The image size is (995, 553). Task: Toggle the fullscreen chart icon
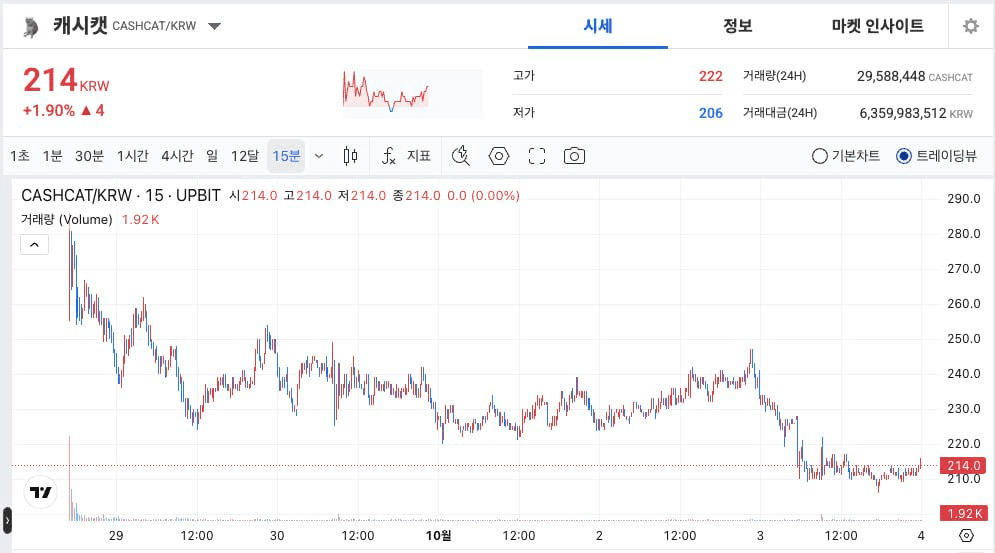click(x=537, y=156)
